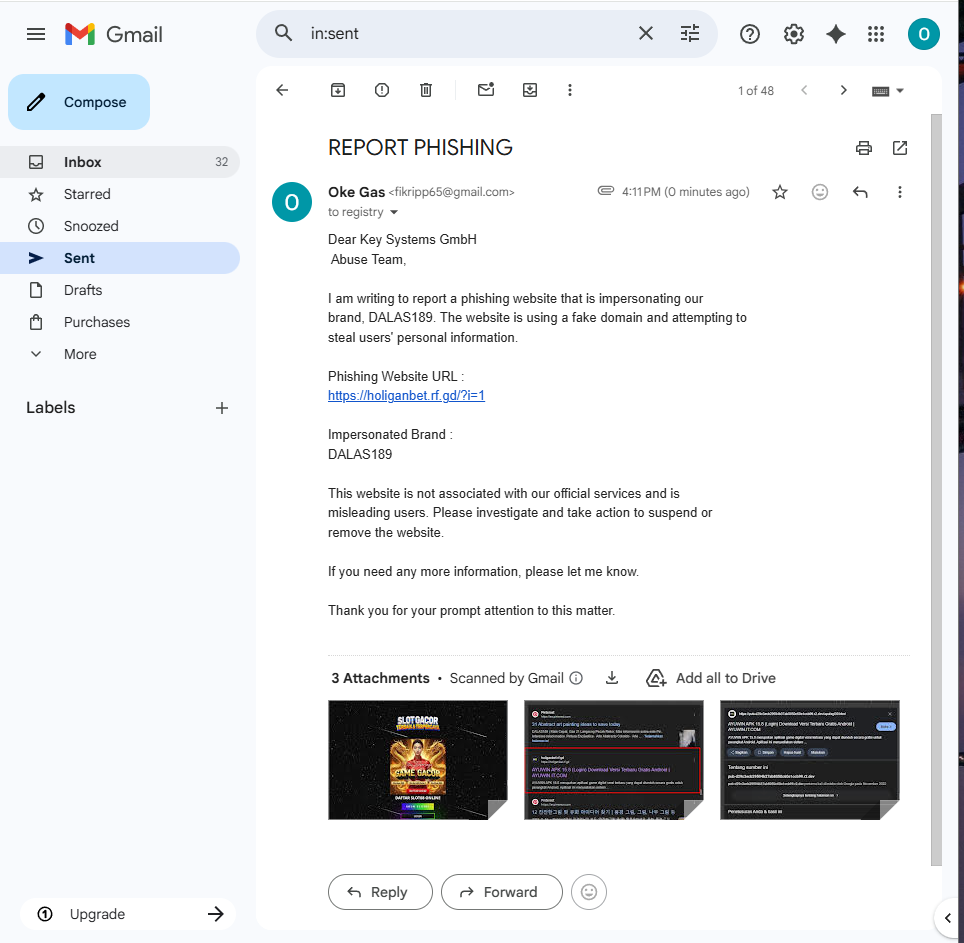Click the sender address fikripp65@gmail.com
The height and width of the screenshot is (943, 964).
click(x=451, y=192)
